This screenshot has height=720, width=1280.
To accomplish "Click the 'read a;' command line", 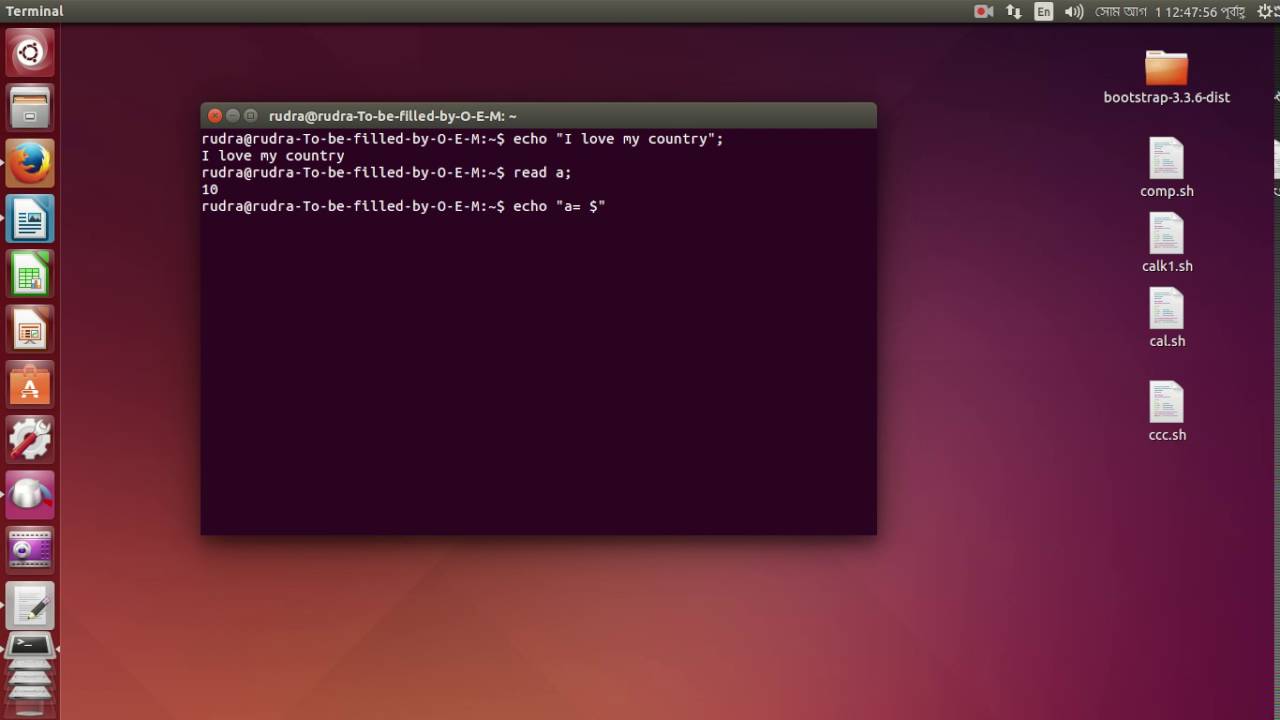I will pos(387,173).
